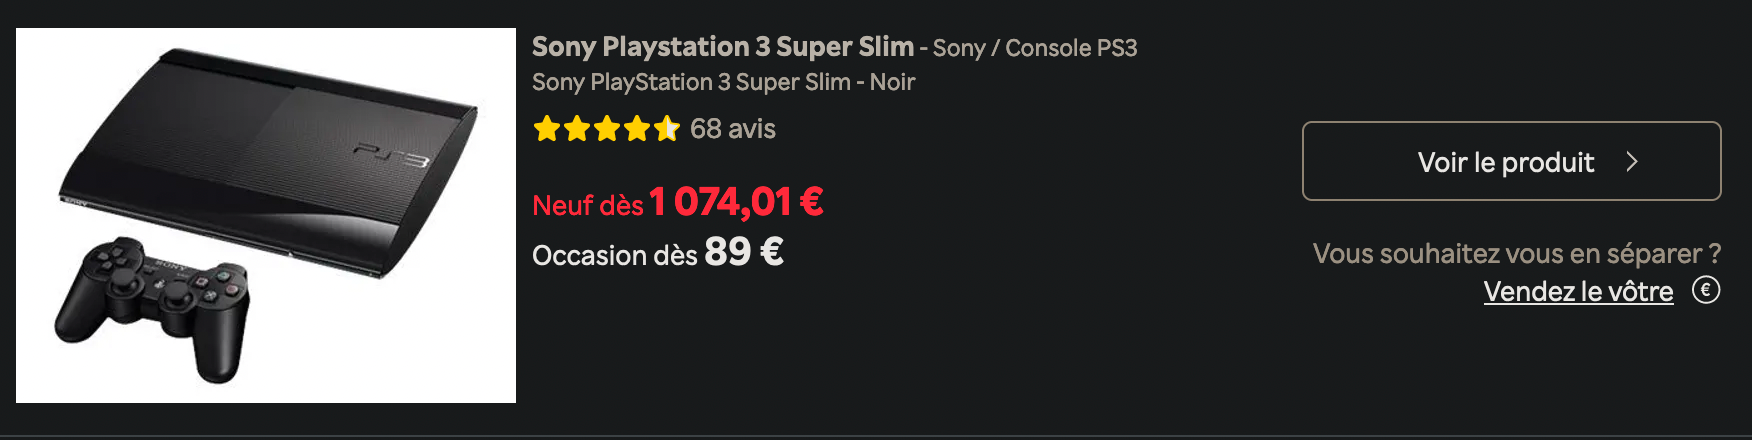The height and width of the screenshot is (440, 1752).
Task: Click the 89 € used price amount
Action: (744, 252)
